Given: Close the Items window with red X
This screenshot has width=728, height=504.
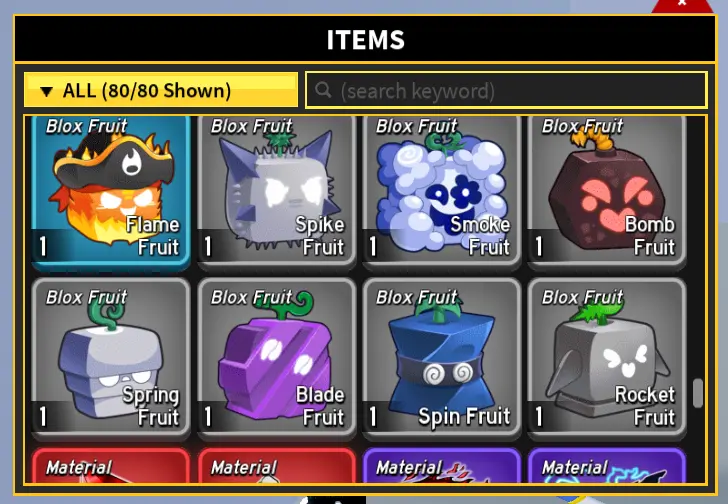Looking at the screenshot, I should coord(682,5).
